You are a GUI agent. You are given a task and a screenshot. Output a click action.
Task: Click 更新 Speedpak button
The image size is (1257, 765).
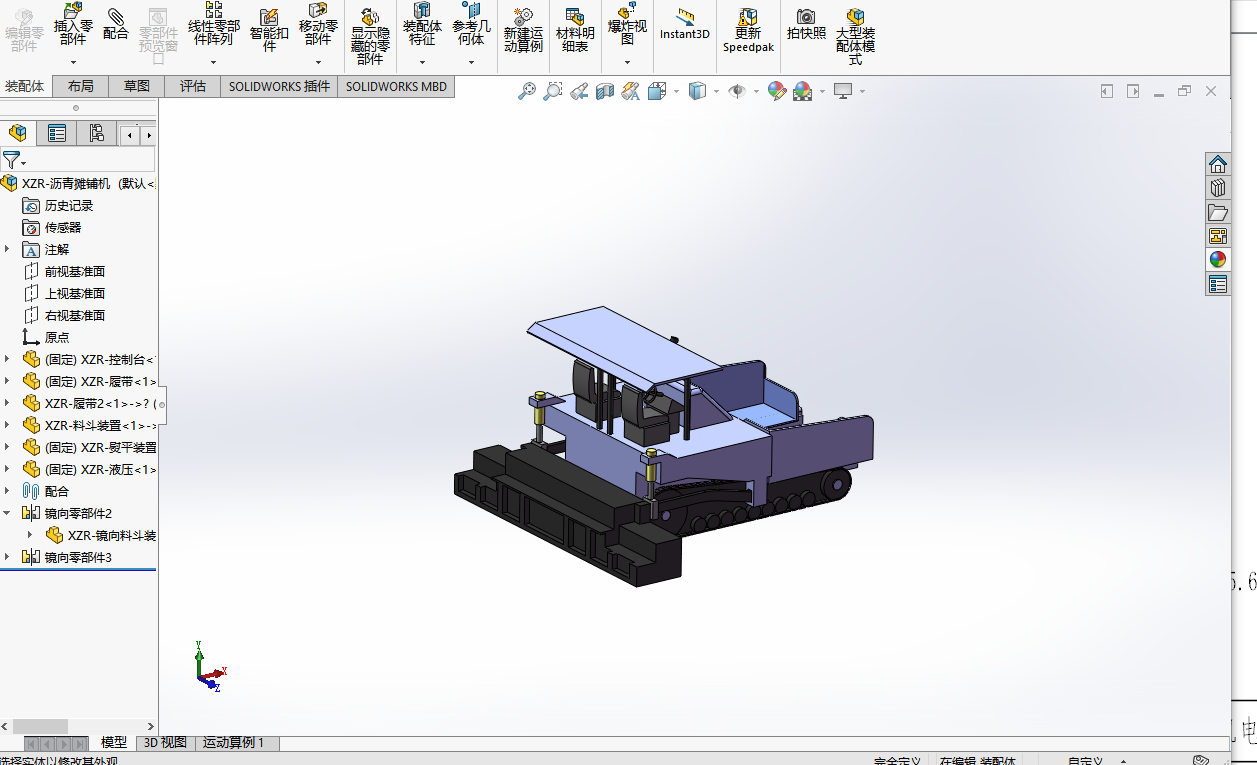point(748,31)
